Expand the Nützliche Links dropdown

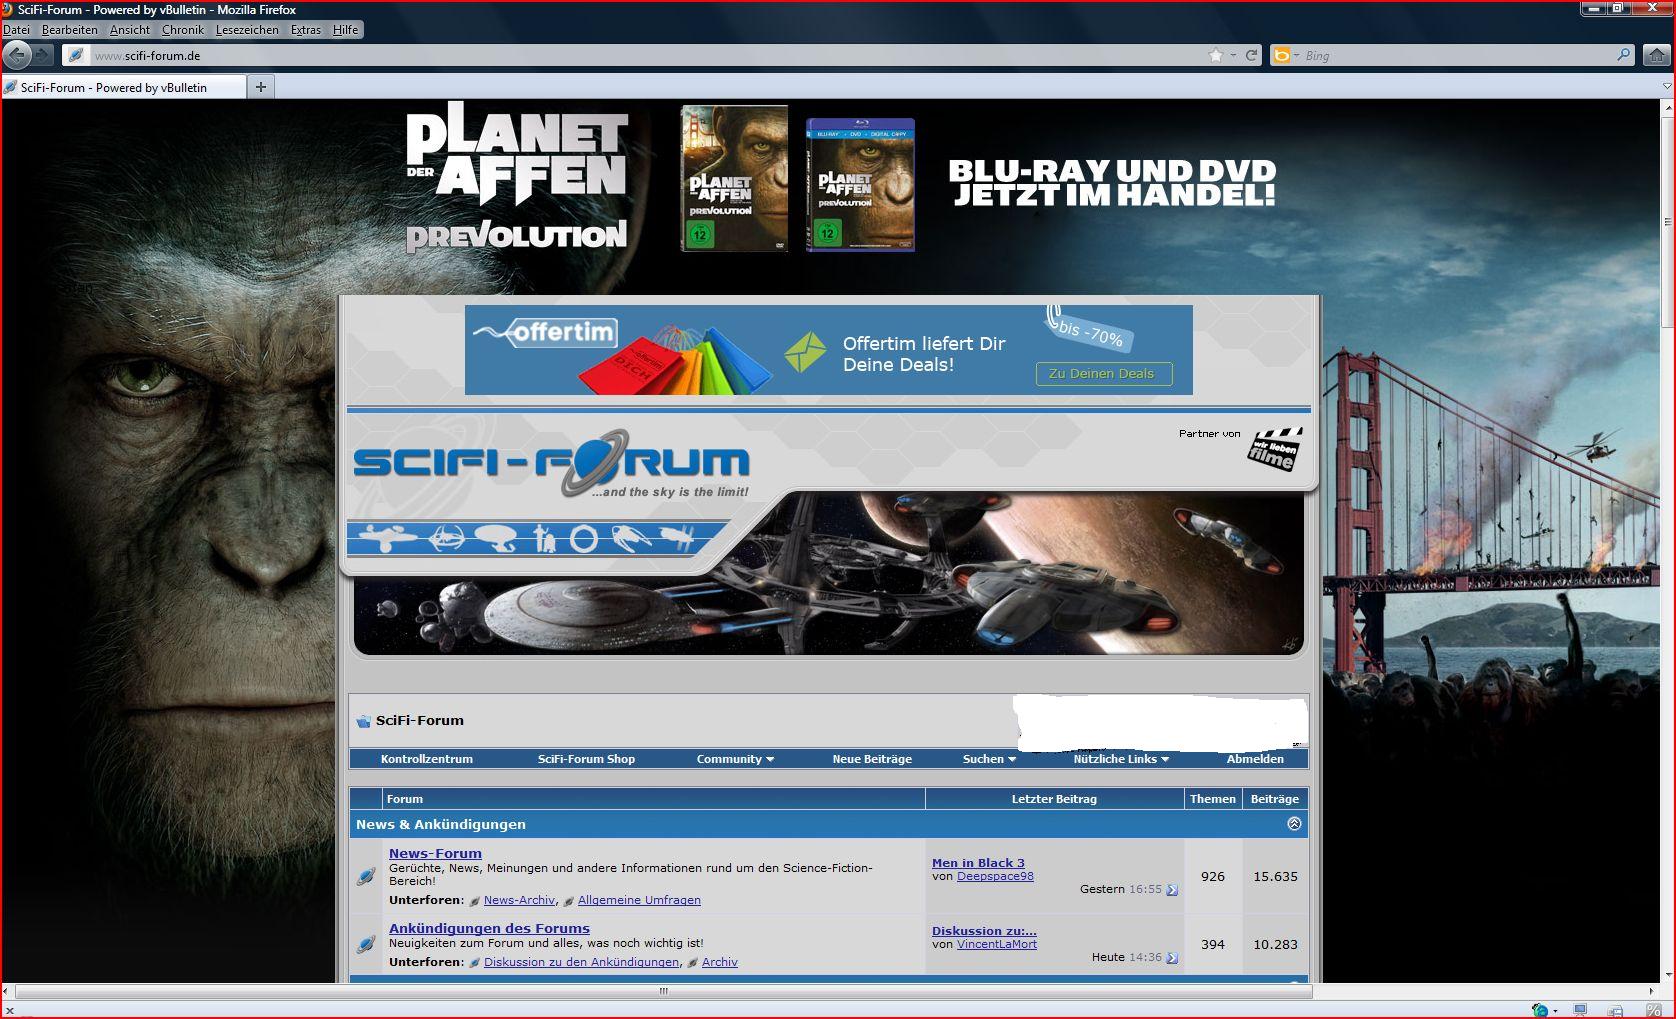tap(1120, 759)
